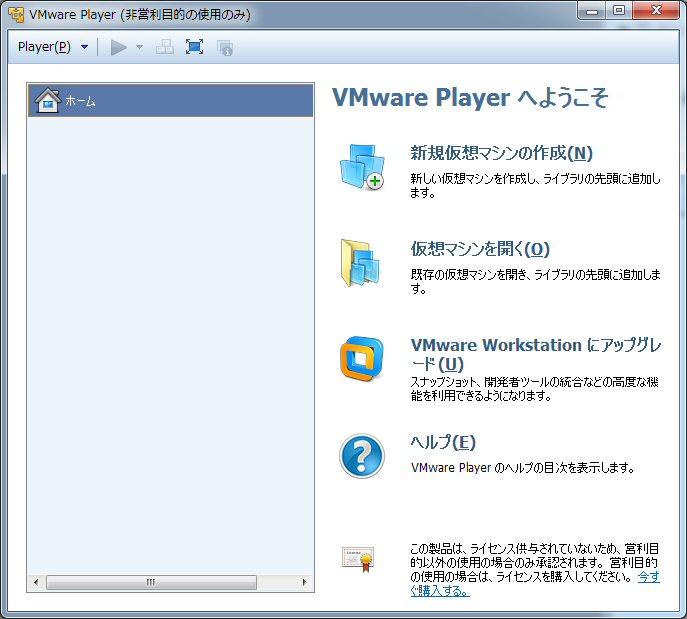Click VMware Workstation にアップグレード(U) link
This screenshot has width=687, height=619.
[x=536, y=354]
